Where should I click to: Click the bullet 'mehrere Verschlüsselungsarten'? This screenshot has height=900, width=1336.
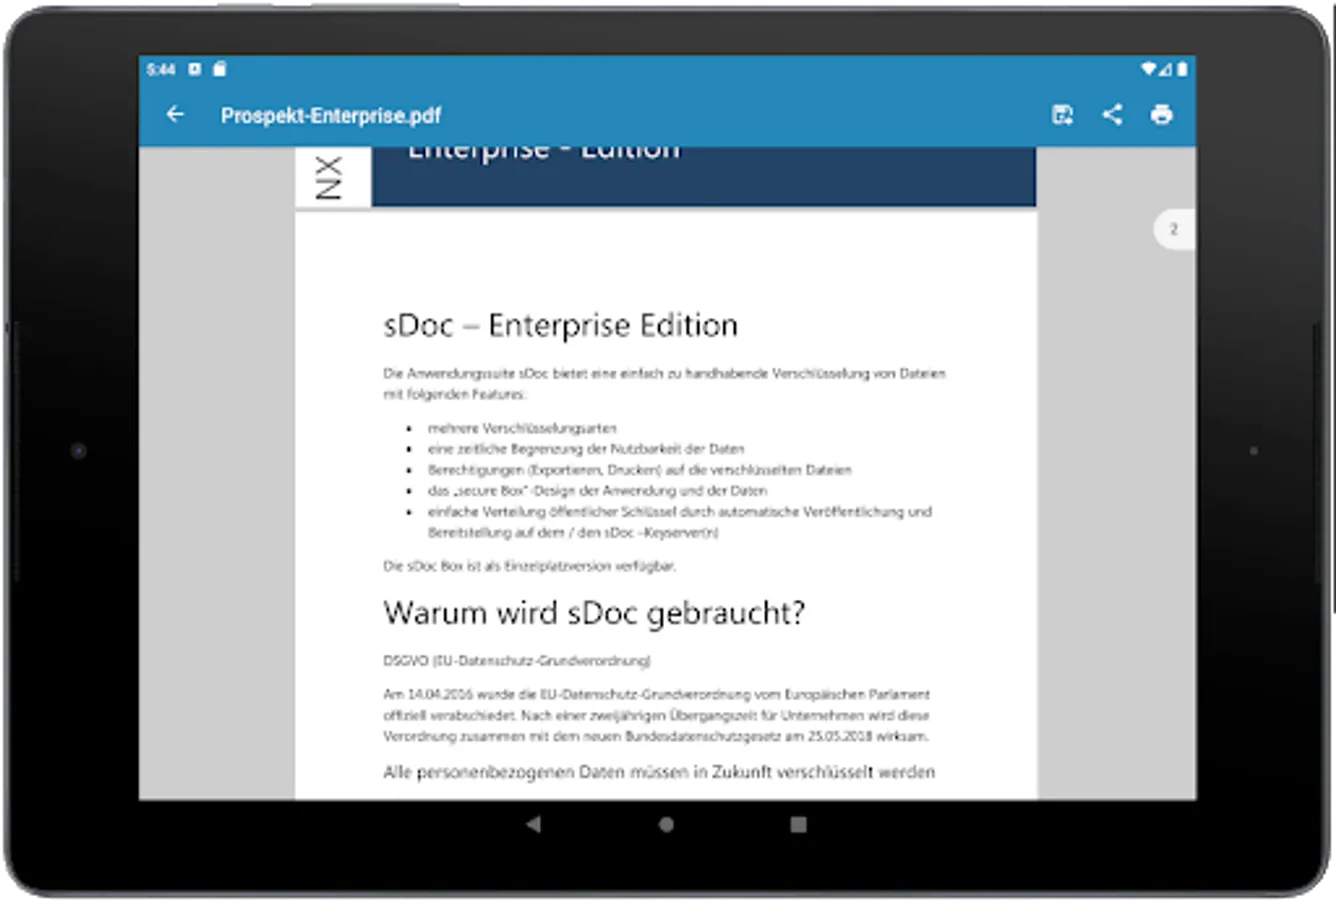(x=522, y=428)
